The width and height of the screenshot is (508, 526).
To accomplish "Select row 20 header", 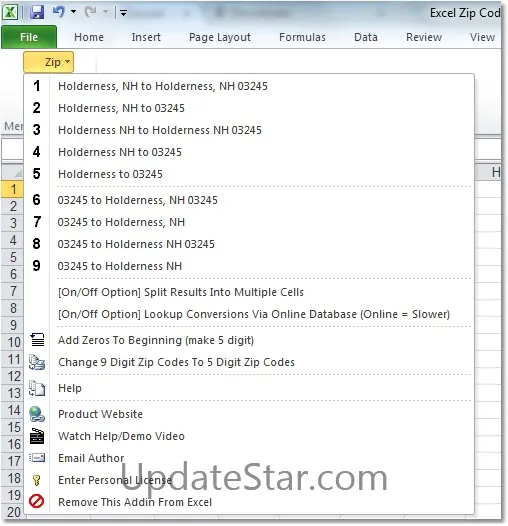I will (13, 512).
